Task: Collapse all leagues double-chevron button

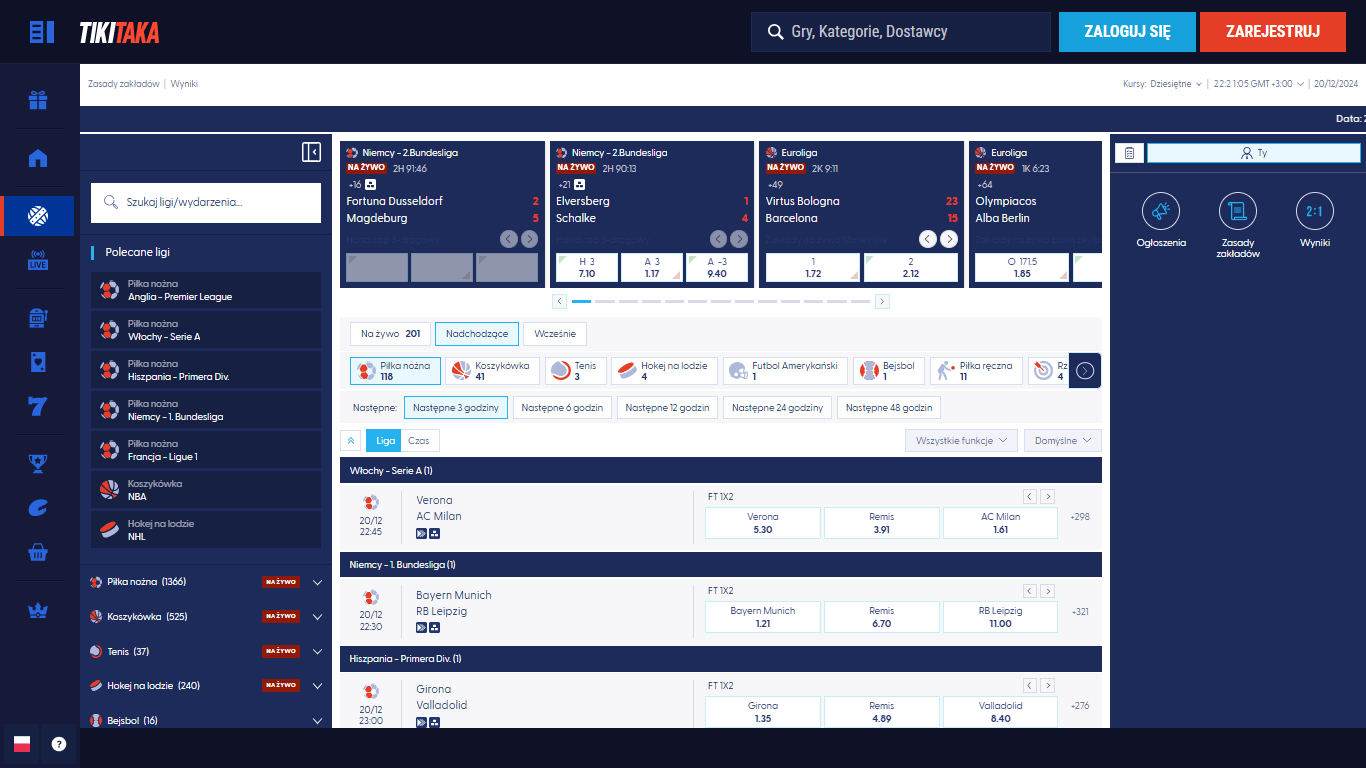Action: 351,440
